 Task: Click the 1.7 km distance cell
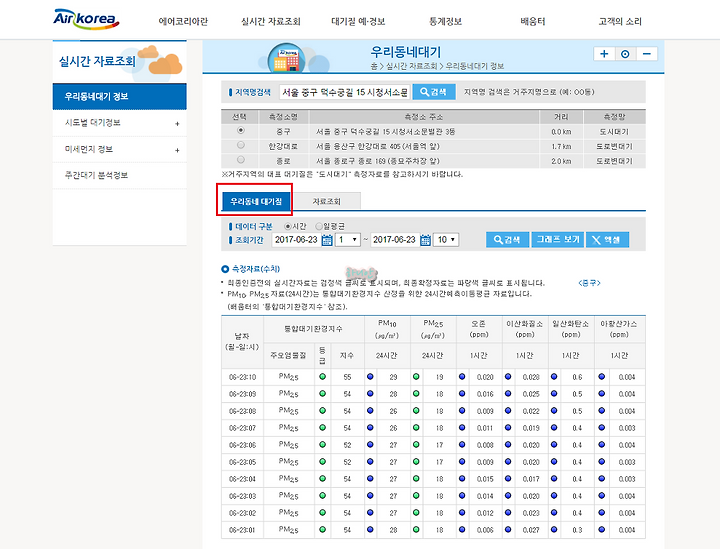point(561,146)
